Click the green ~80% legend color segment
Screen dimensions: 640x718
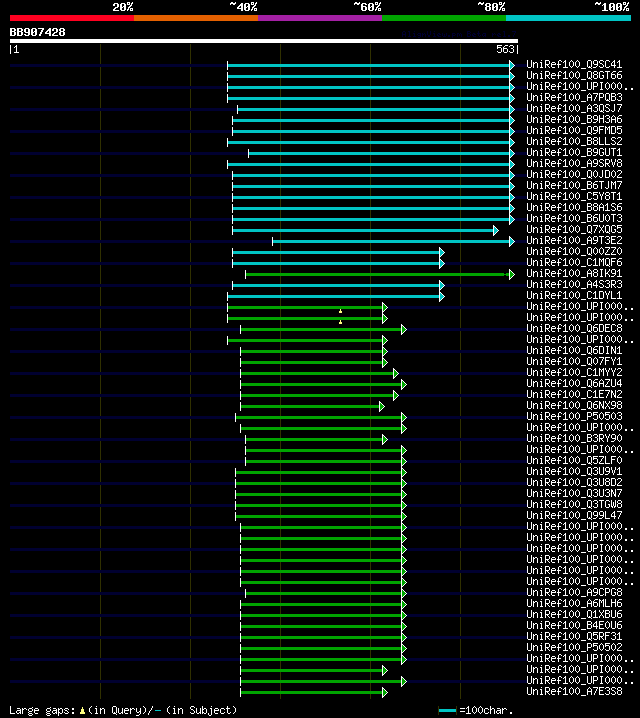pos(444,18)
